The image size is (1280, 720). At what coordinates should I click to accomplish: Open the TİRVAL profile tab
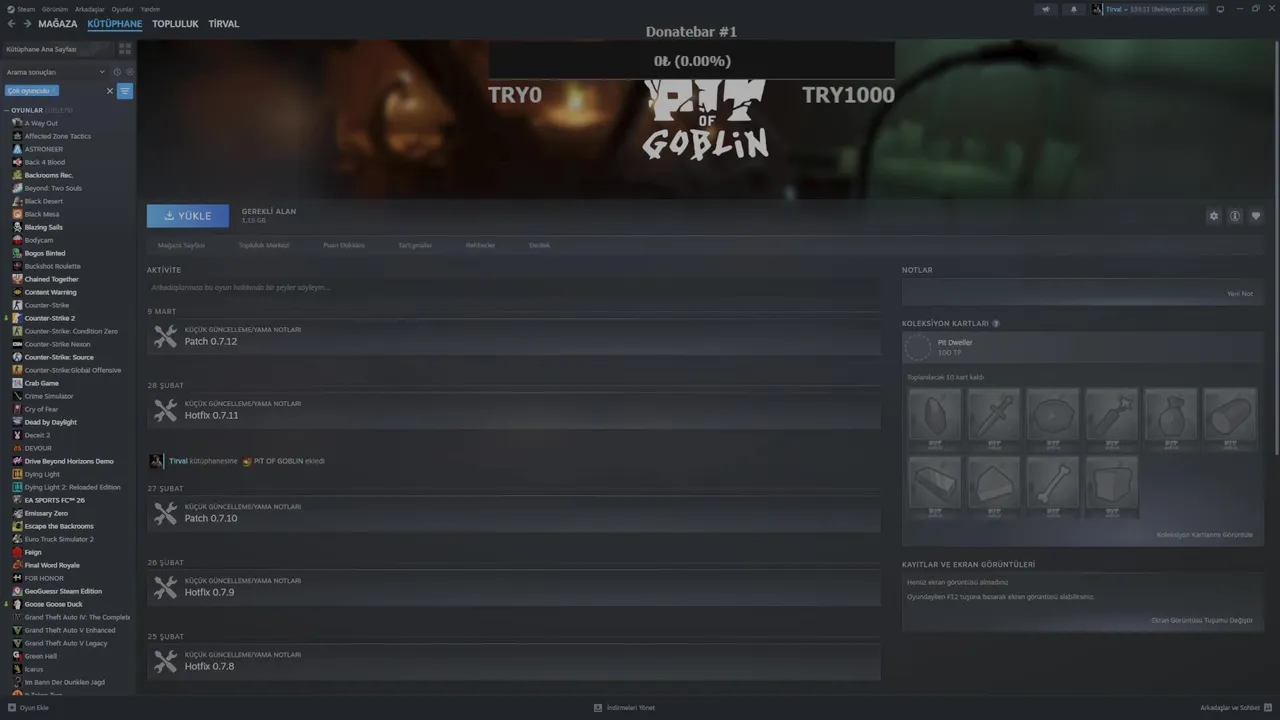click(x=224, y=24)
